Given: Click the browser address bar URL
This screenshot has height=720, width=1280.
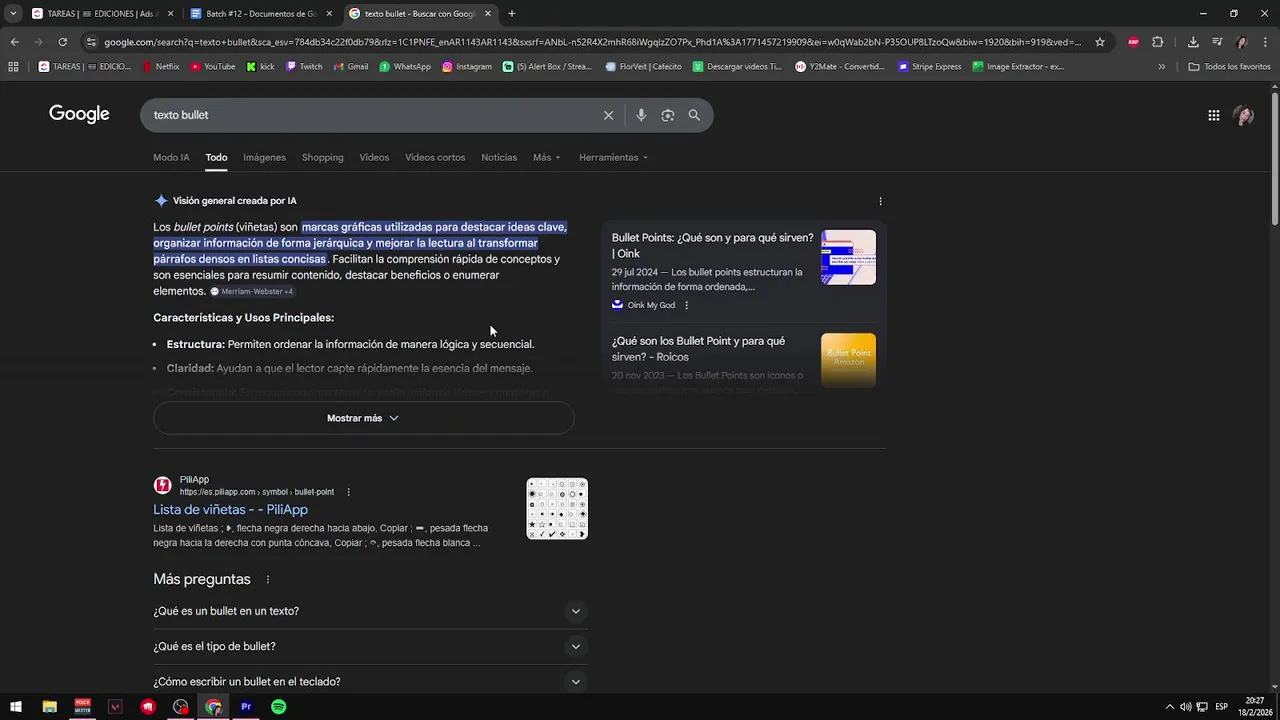Looking at the screenshot, I should point(592,42).
